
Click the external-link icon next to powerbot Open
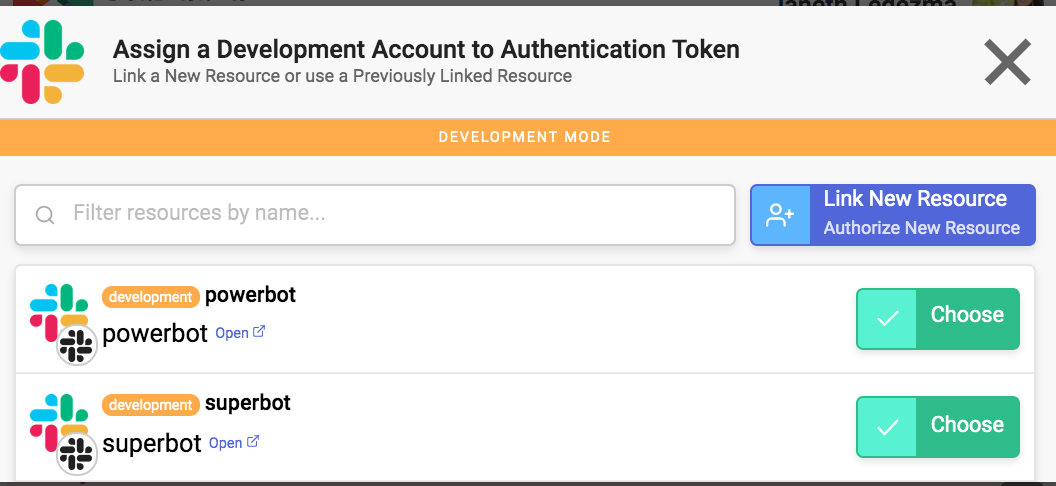tap(258, 332)
